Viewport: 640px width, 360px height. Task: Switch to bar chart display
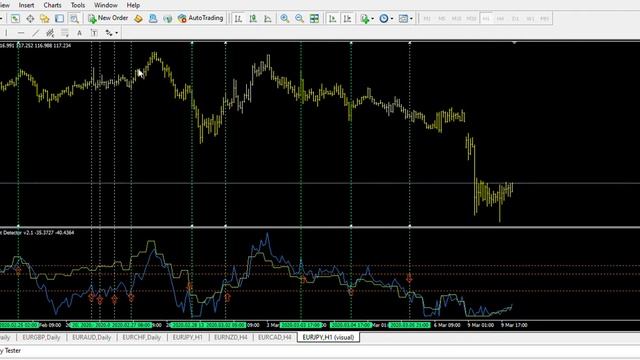(238, 18)
